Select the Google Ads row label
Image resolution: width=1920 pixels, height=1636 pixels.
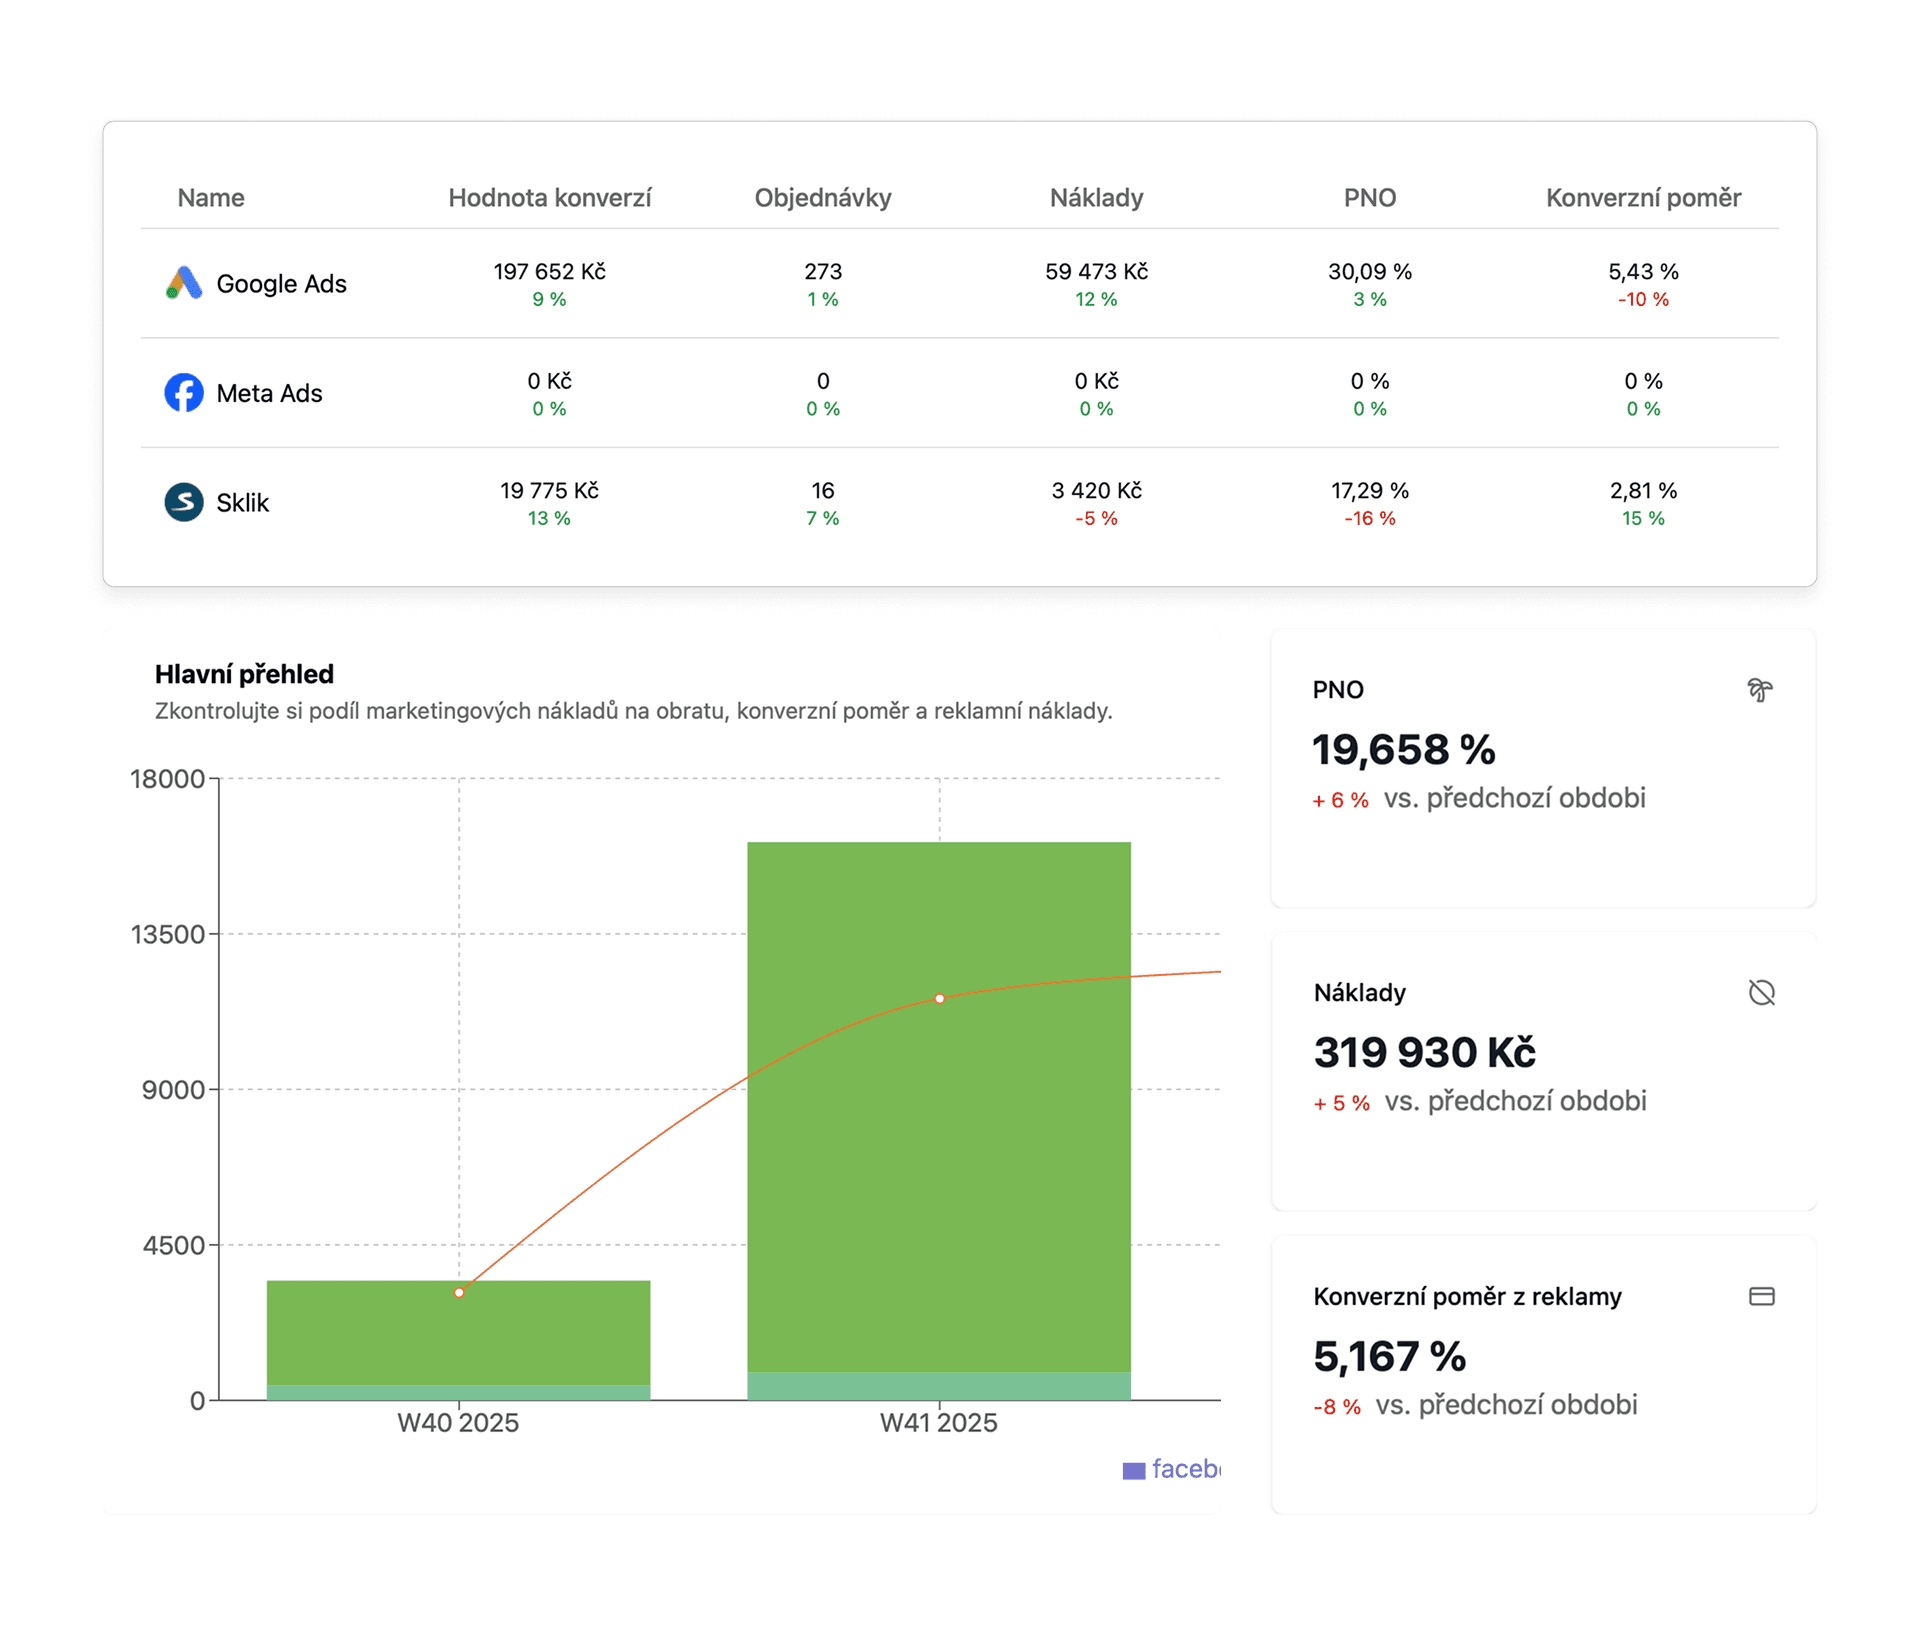(281, 284)
